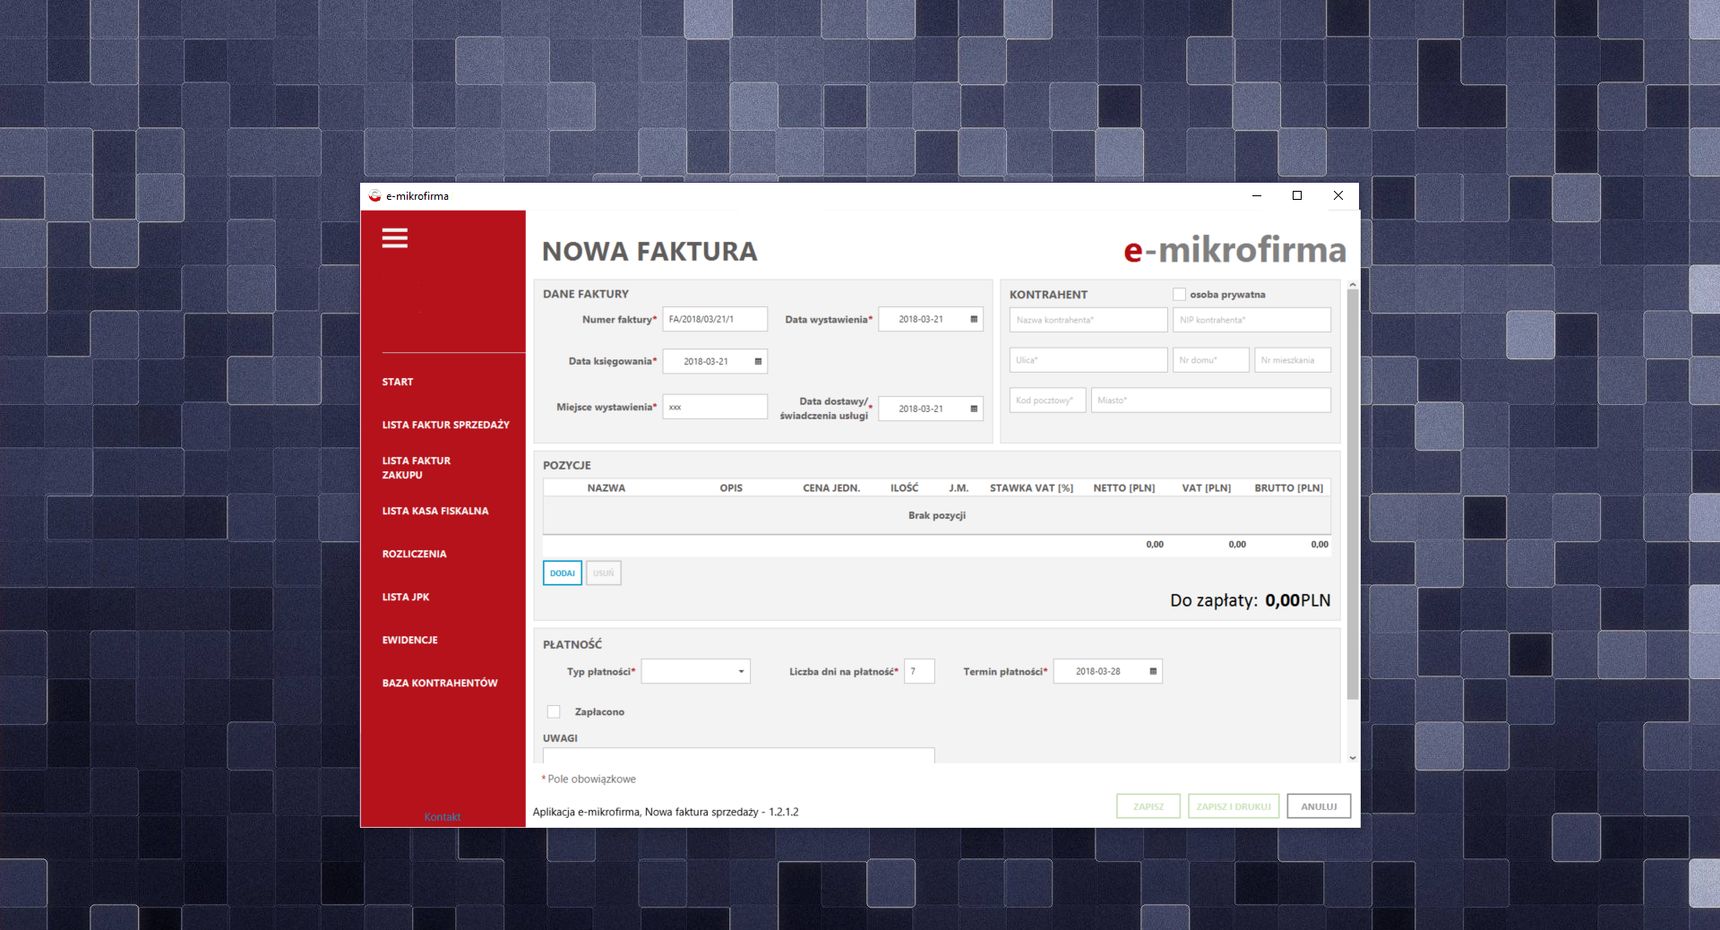Viewport: 1720px width, 930px height.
Task: Click the CENA JEDN. column header
Action: click(x=831, y=488)
